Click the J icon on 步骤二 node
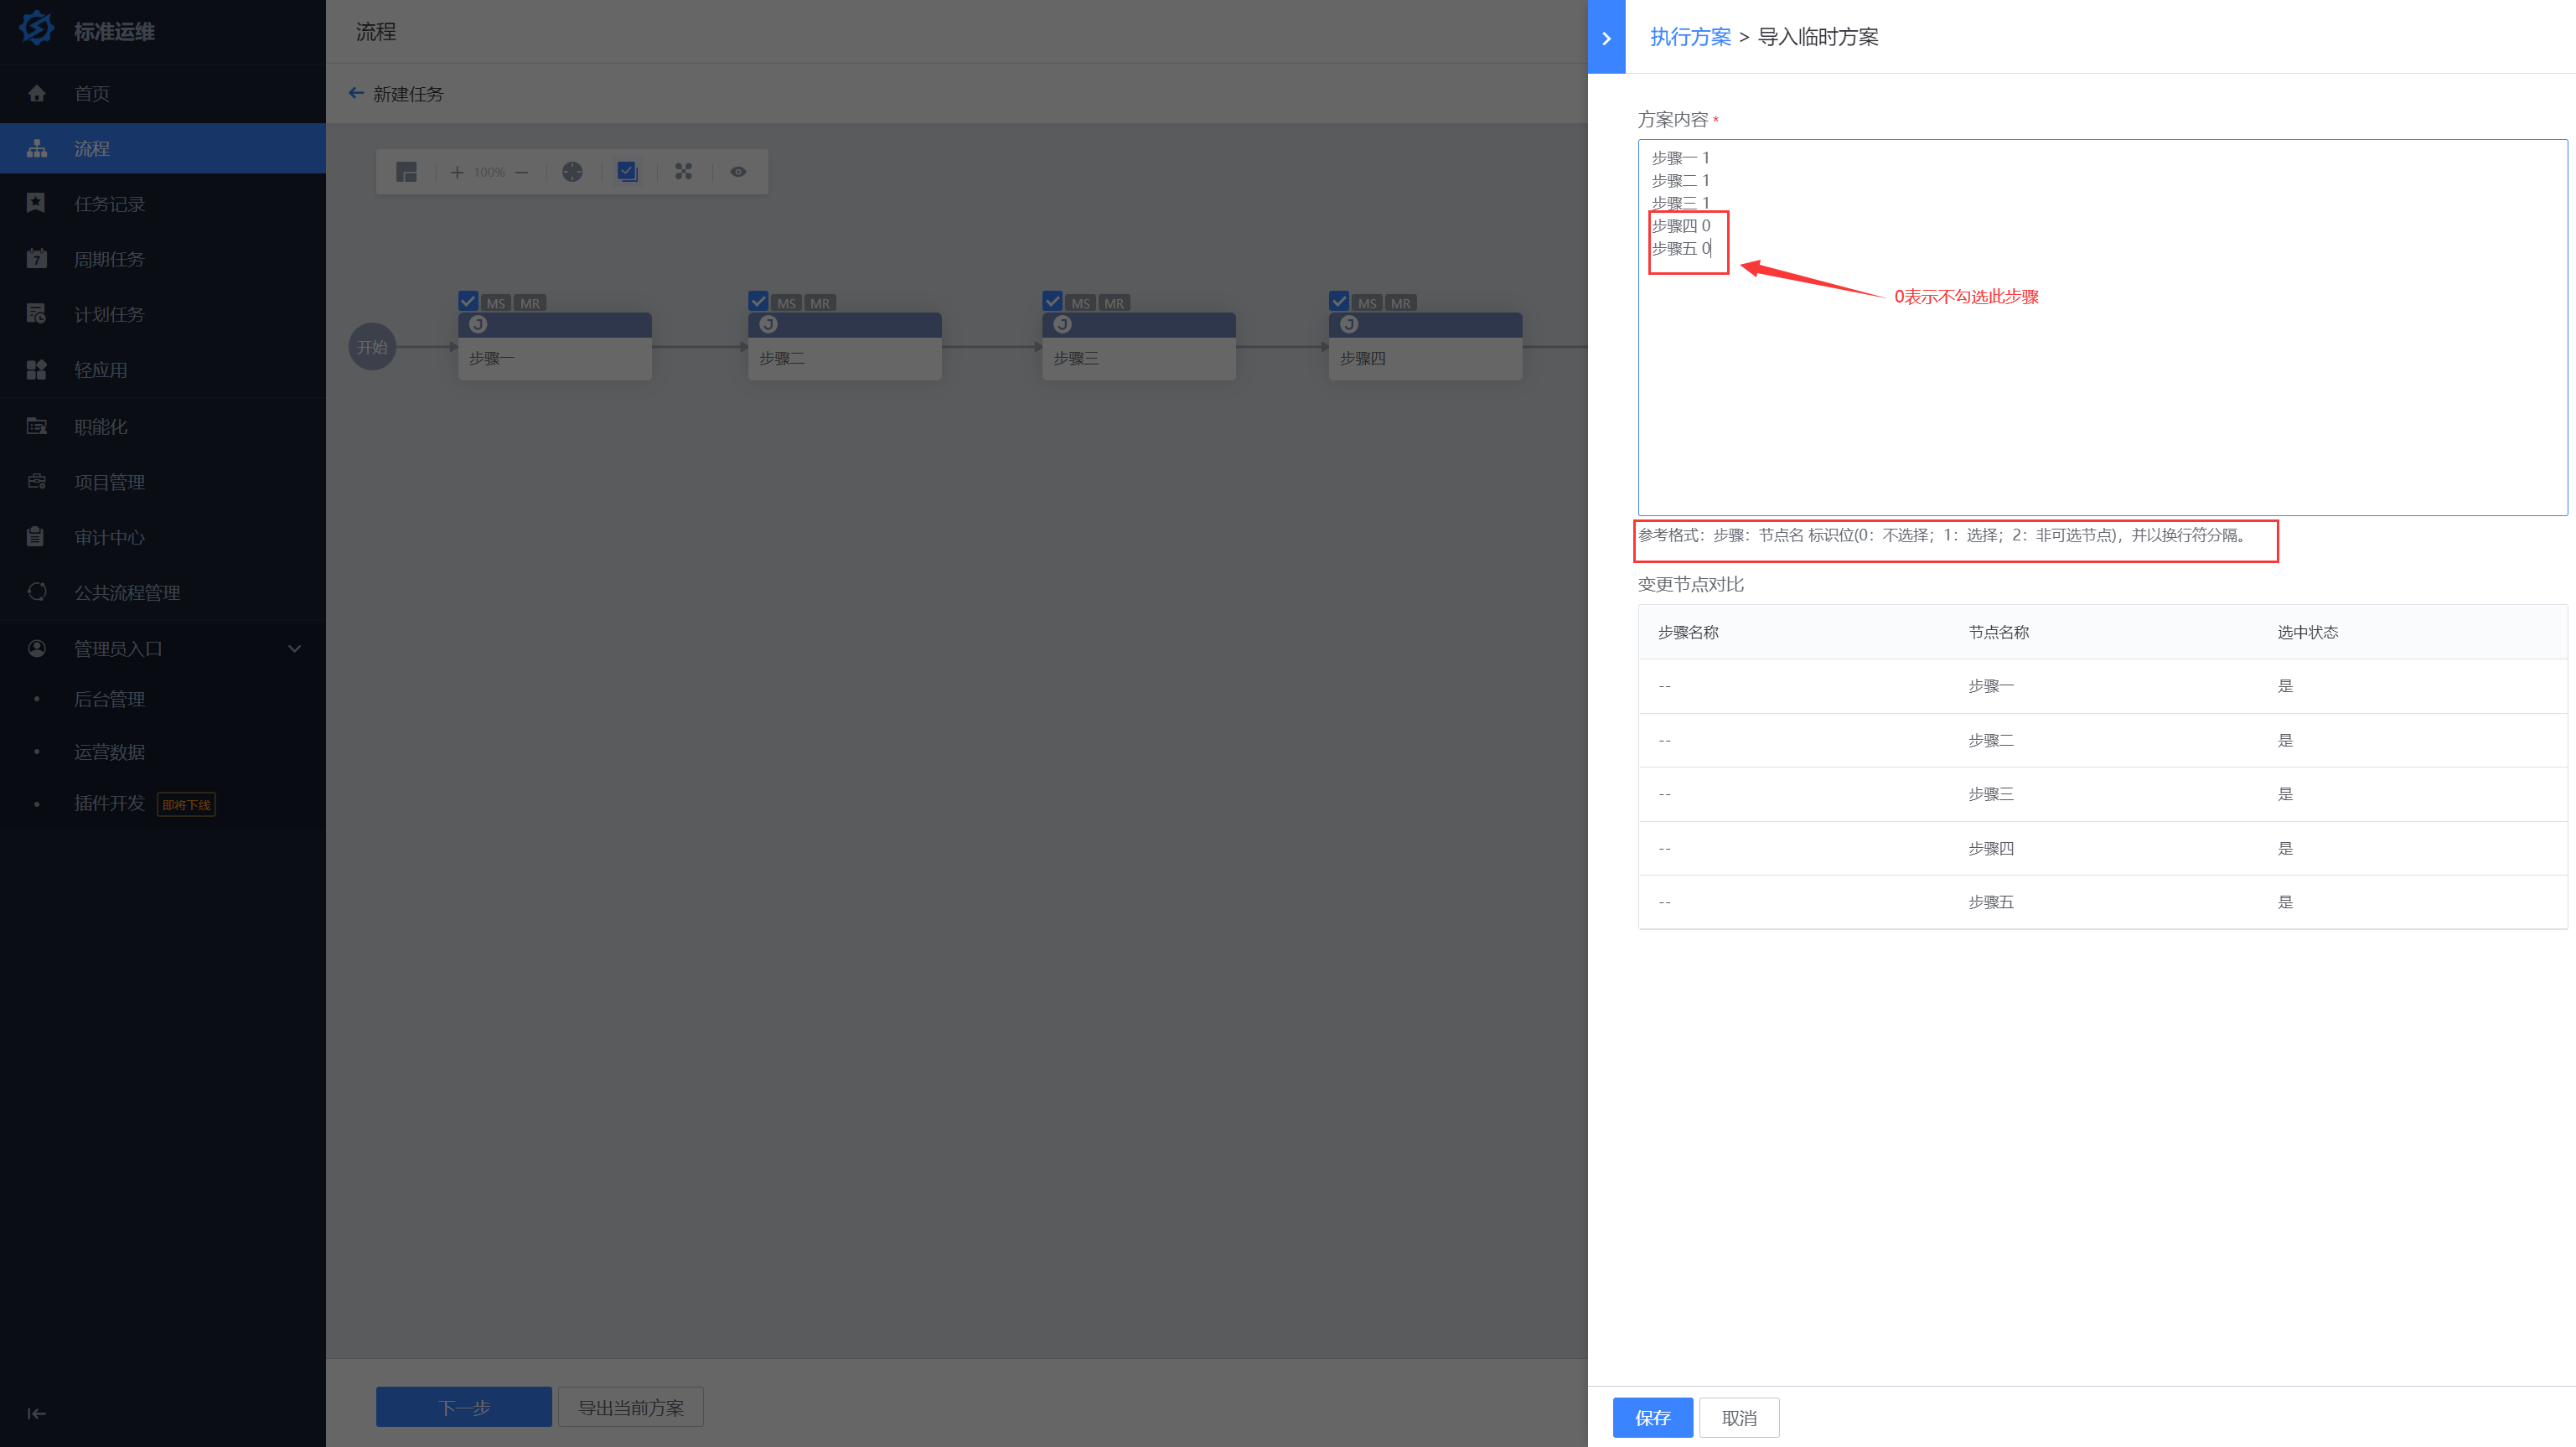The height and width of the screenshot is (1447, 2576). point(768,324)
